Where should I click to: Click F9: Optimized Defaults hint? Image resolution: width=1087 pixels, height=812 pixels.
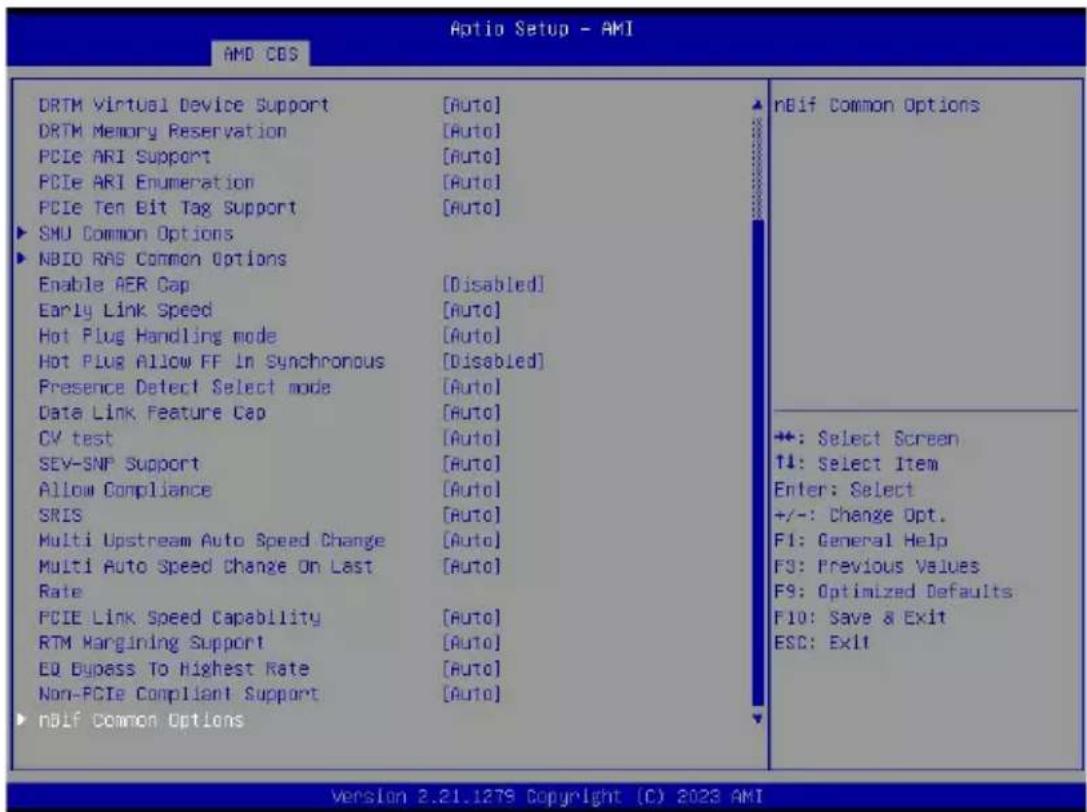(893, 591)
